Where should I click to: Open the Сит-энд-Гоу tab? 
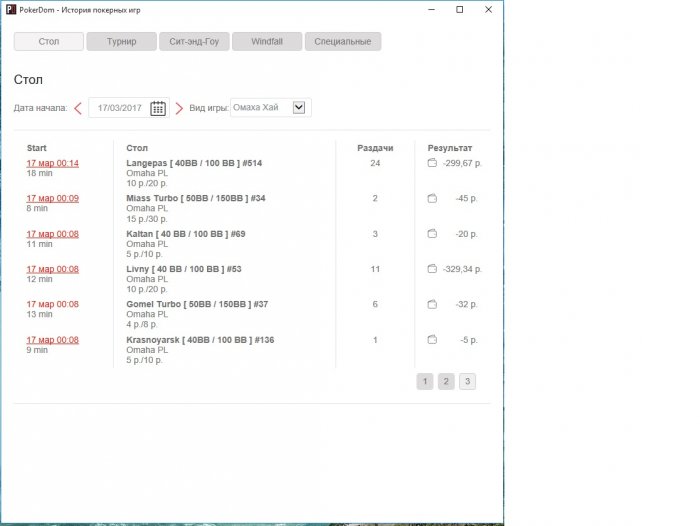click(194, 42)
